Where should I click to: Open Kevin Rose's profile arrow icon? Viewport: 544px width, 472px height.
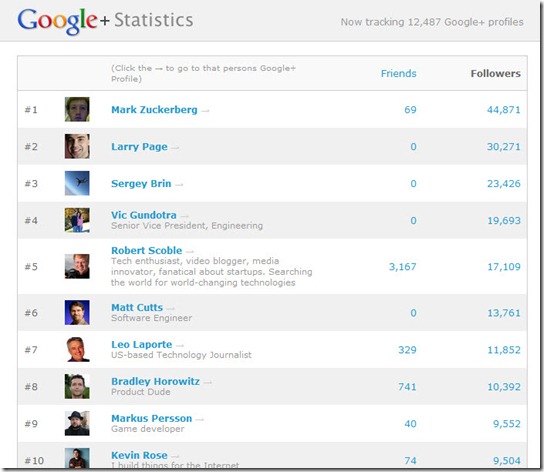pyautogui.click(x=175, y=456)
